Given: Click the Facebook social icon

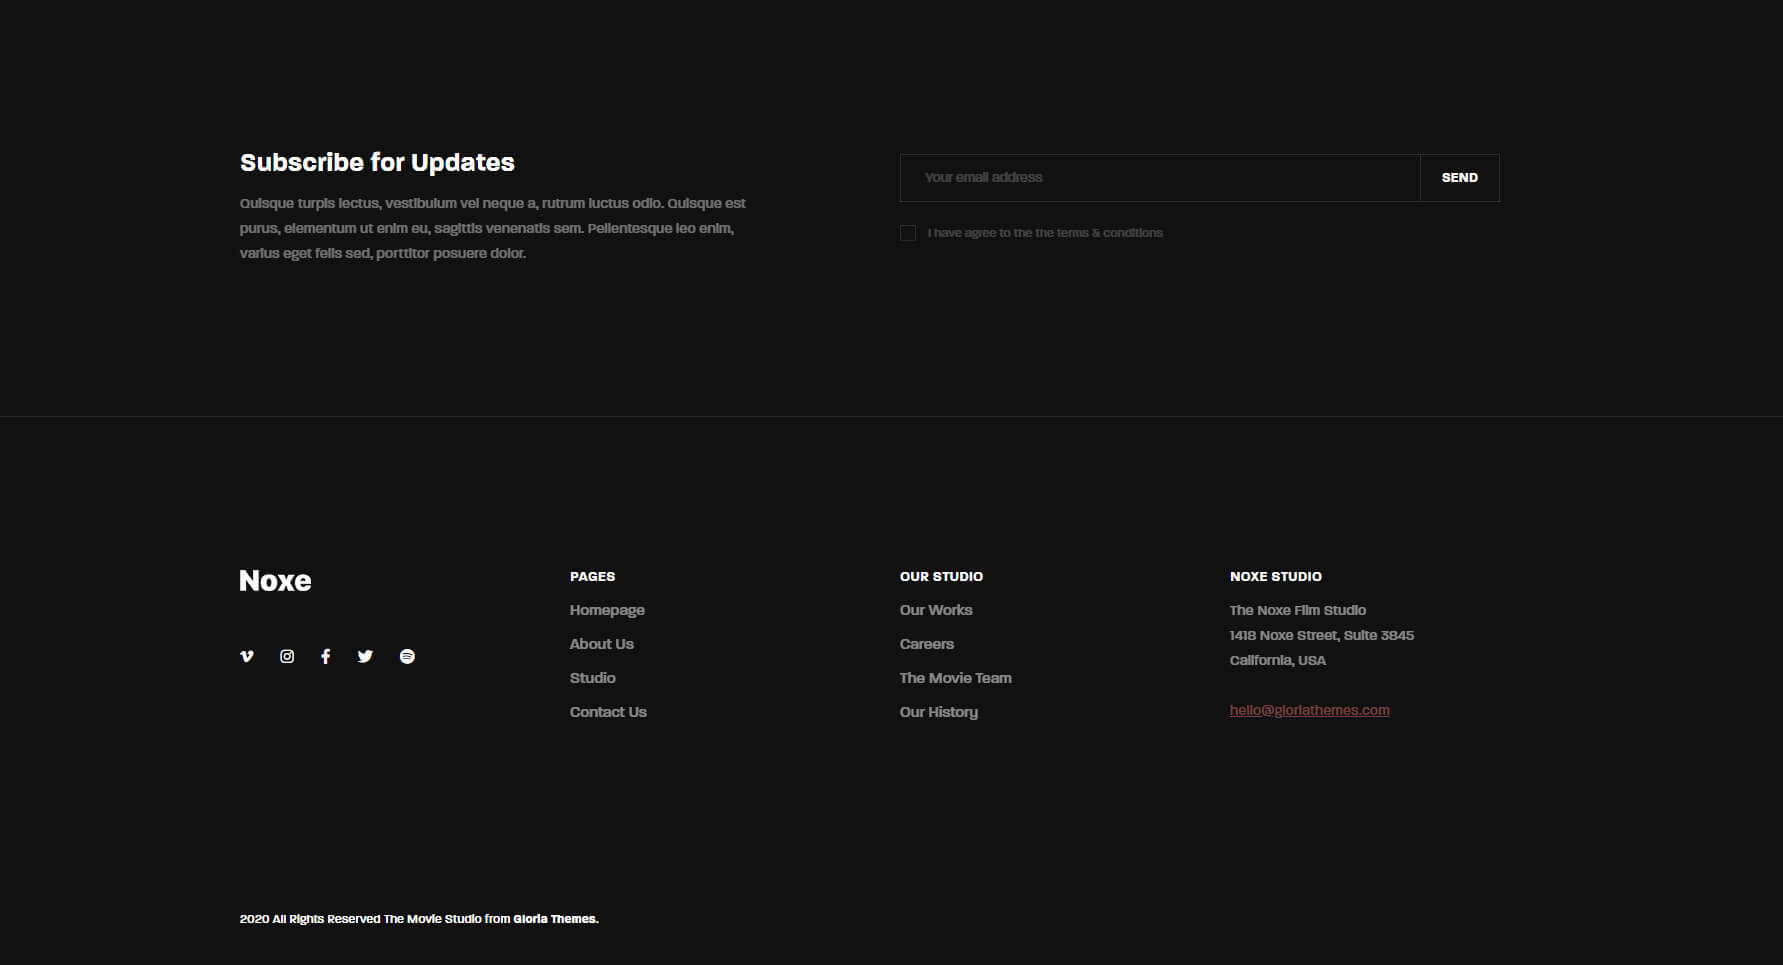Looking at the screenshot, I should point(325,656).
